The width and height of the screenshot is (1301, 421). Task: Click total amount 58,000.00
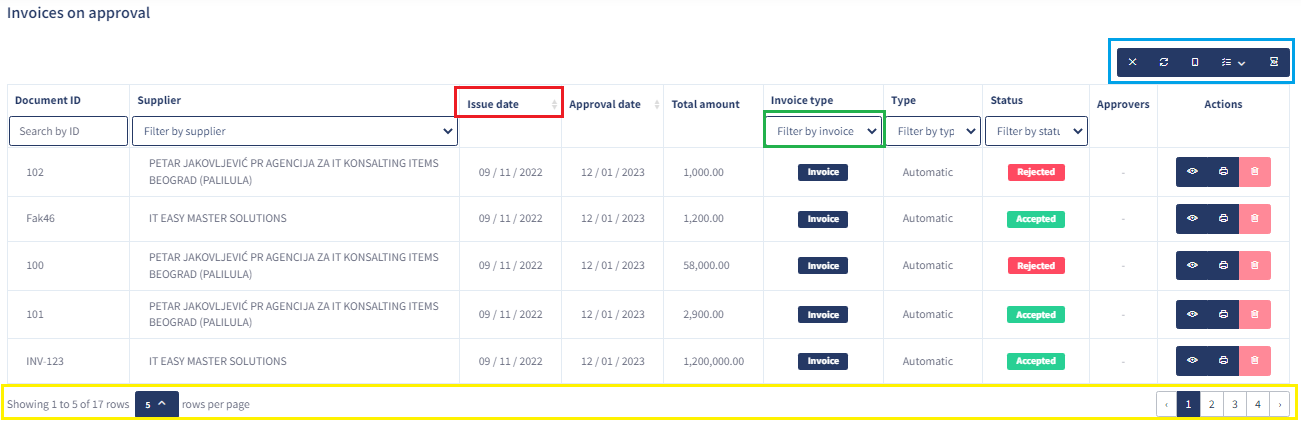[706, 266]
